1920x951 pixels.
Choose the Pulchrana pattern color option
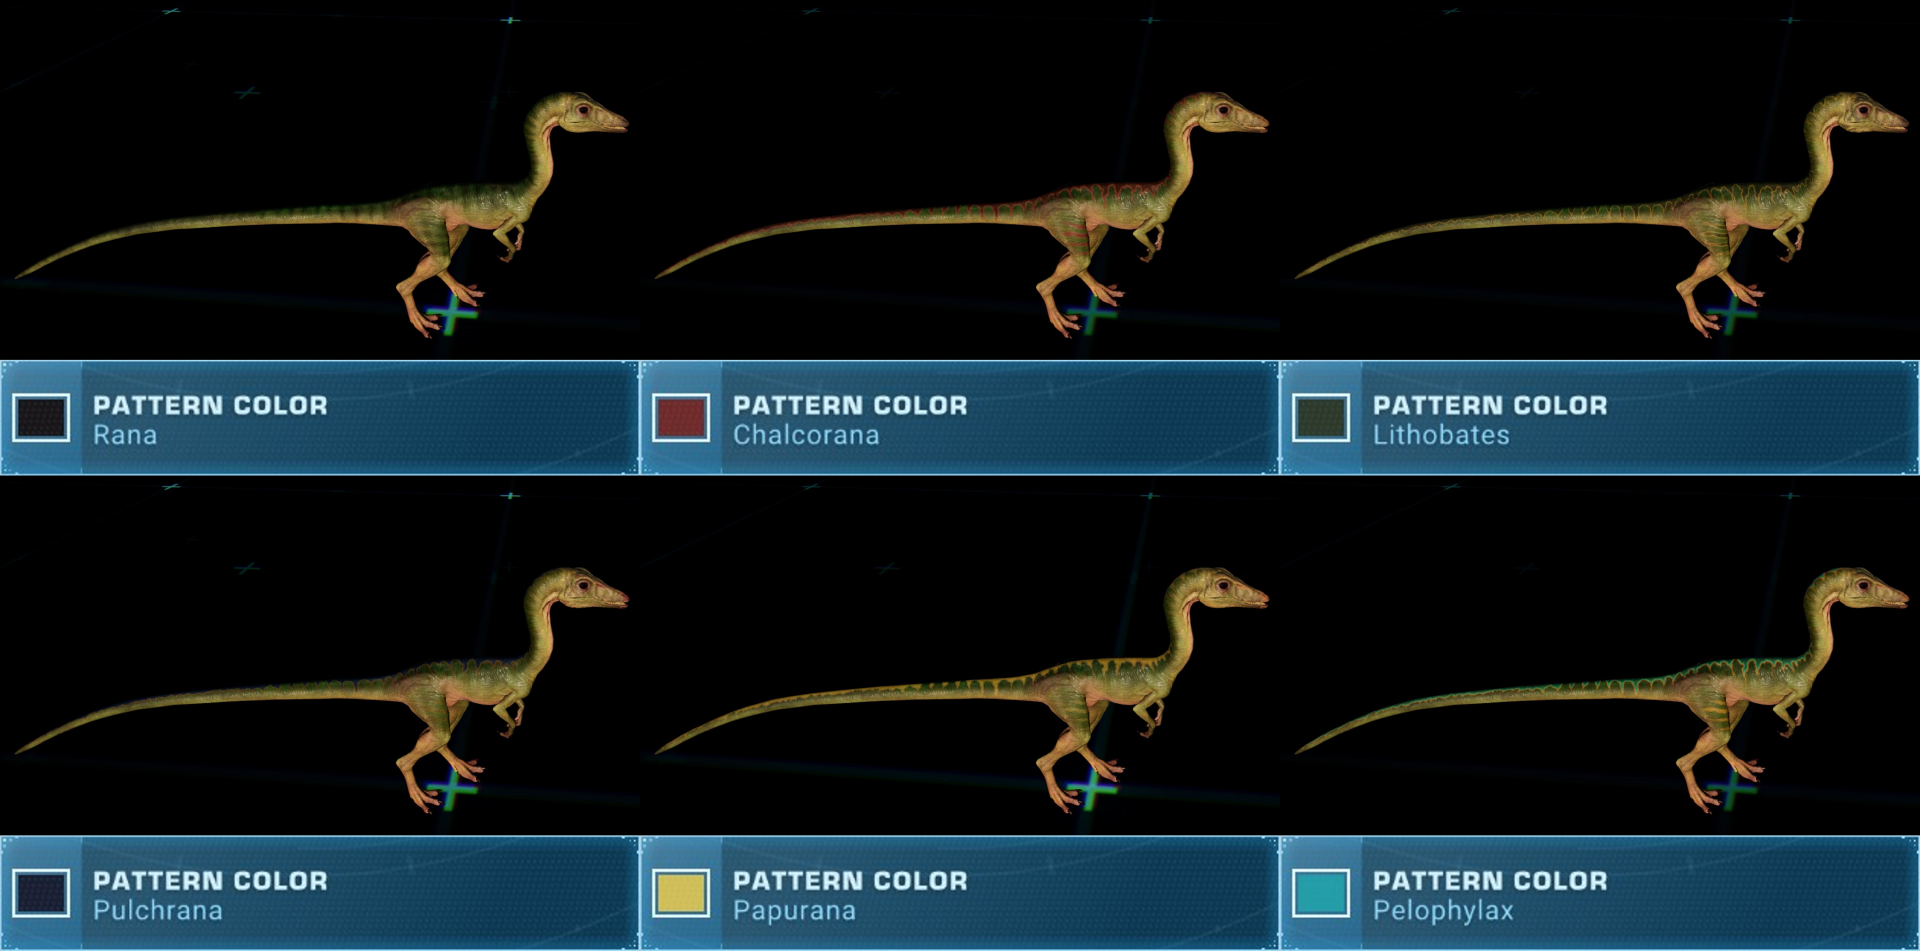320,893
